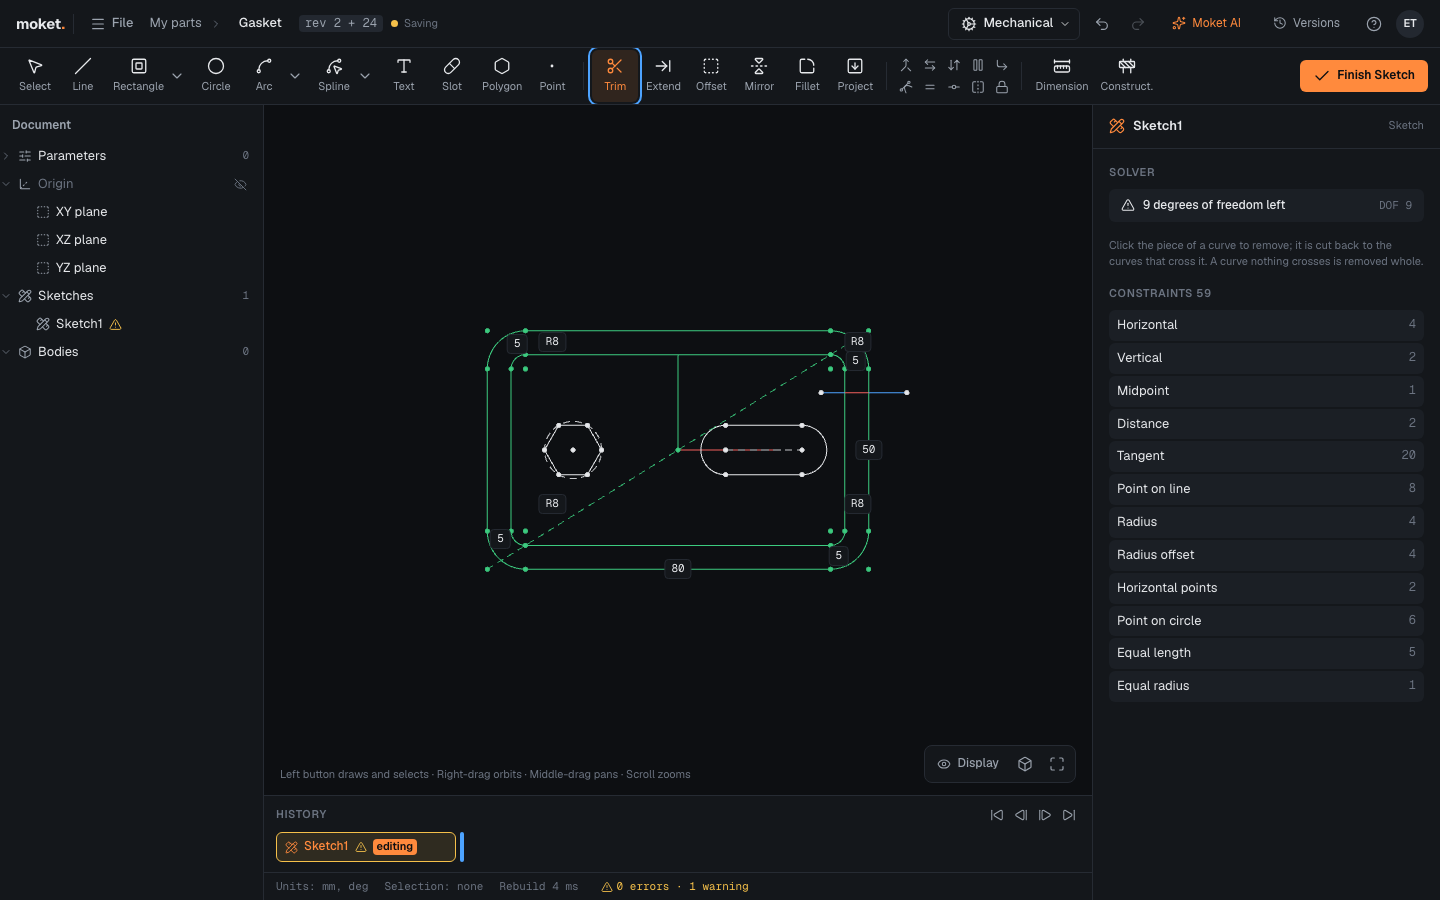1440x900 pixels.
Task: Jump to the first history step
Action: point(997,815)
